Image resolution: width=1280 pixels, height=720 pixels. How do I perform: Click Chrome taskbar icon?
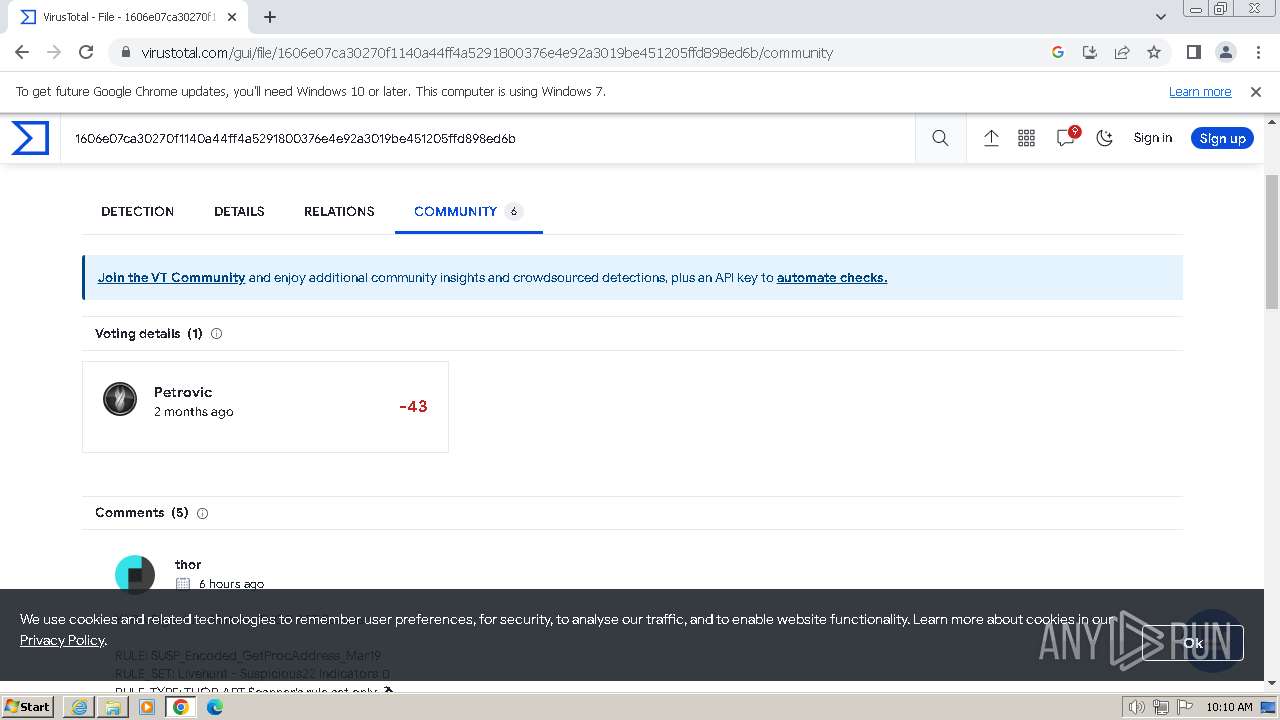[x=181, y=707]
